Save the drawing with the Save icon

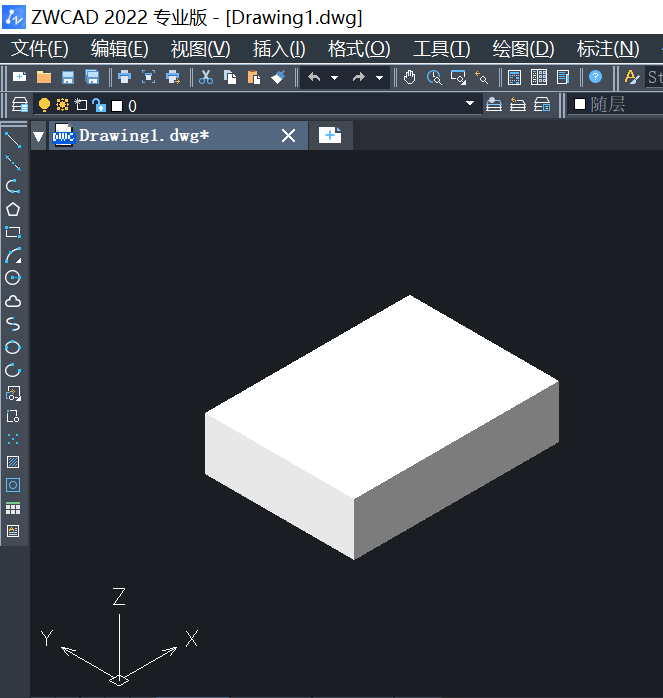[68, 77]
